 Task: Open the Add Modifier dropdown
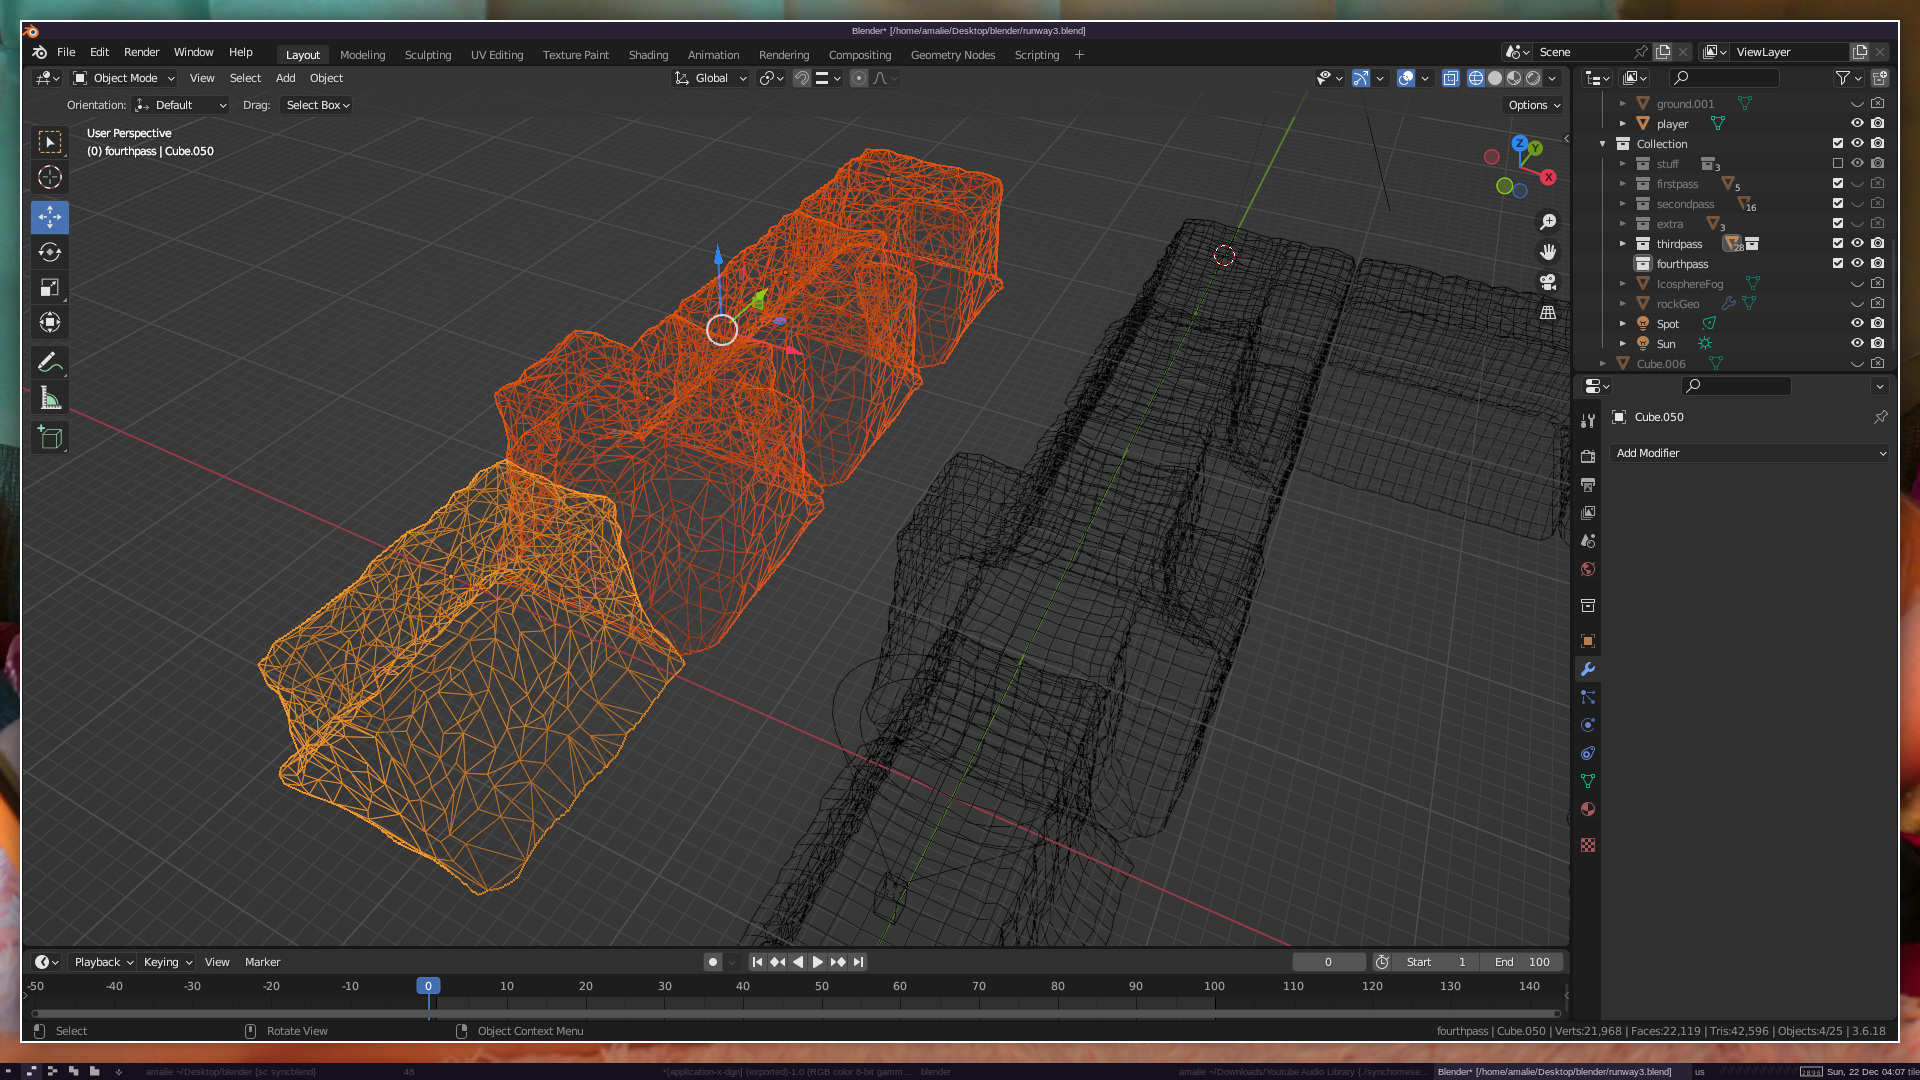(1750, 453)
